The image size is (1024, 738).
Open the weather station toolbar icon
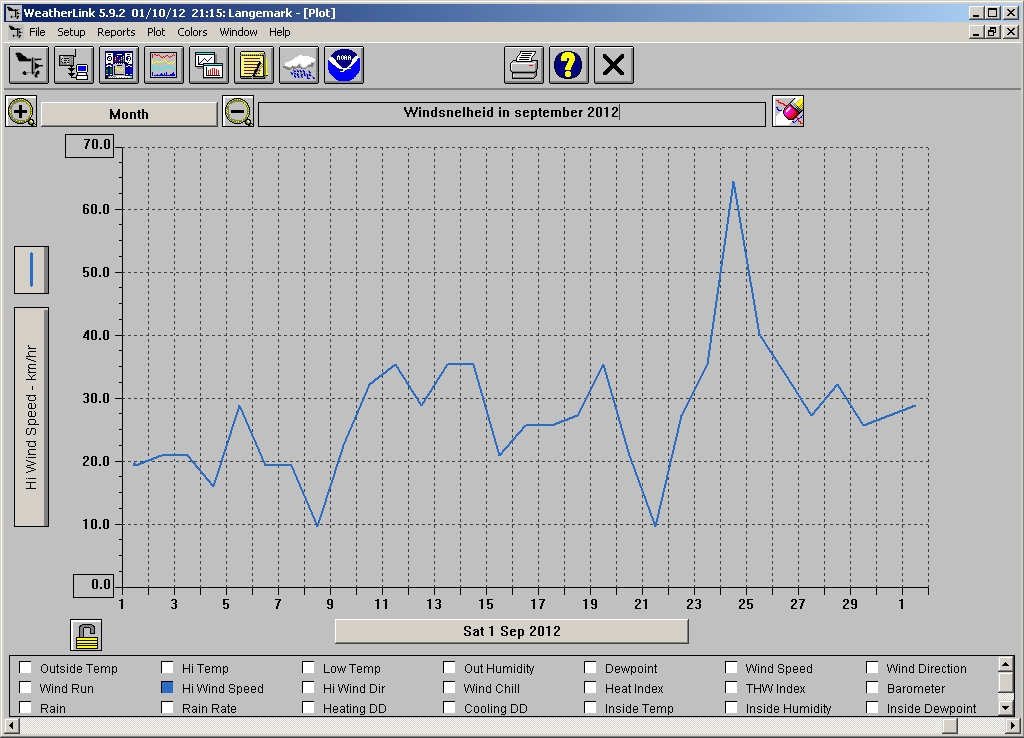pos(29,65)
